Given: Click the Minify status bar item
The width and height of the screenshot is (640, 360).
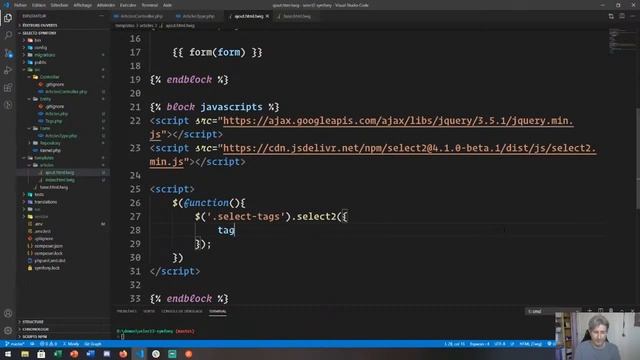Looking at the screenshot, I should tap(71, 344).
